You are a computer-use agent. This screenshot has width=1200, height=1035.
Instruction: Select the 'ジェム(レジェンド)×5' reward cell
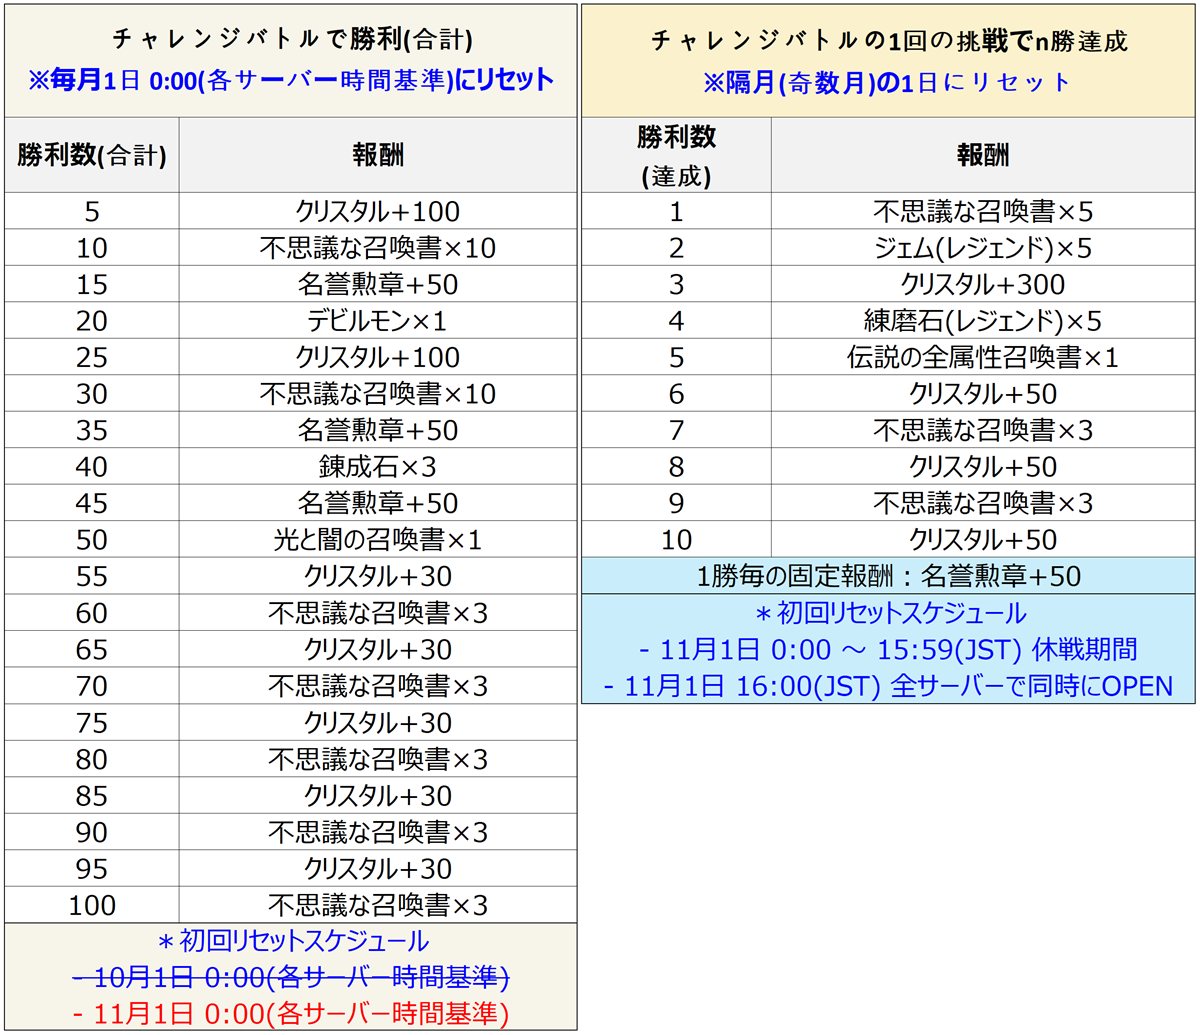[983, 248]
